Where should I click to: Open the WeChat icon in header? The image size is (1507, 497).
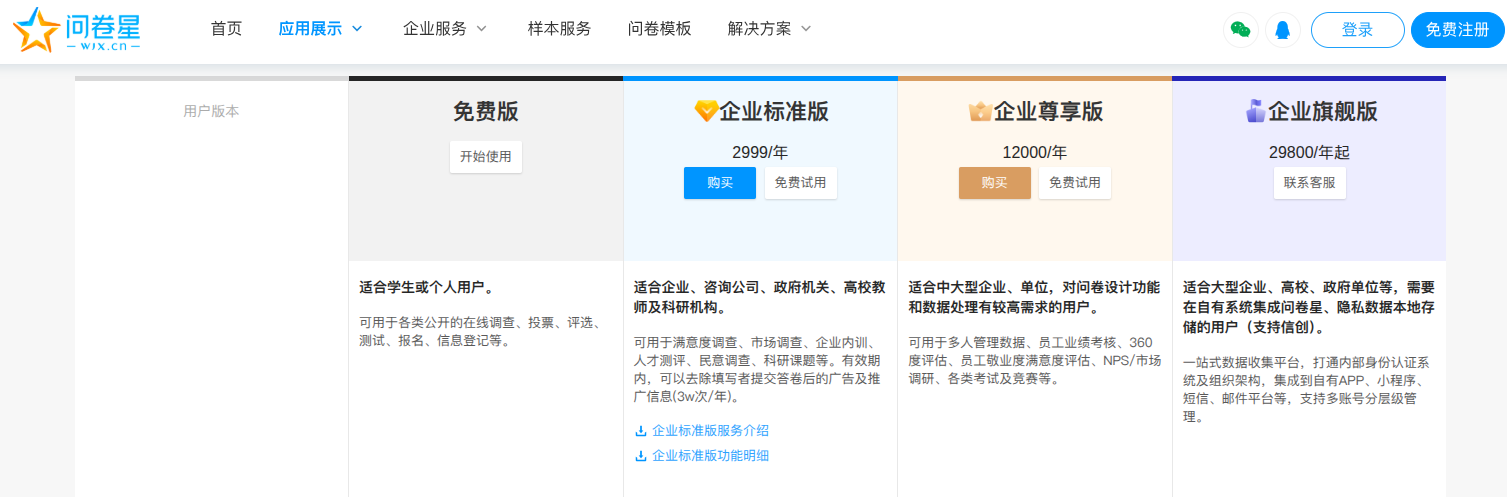(1241, 30)
